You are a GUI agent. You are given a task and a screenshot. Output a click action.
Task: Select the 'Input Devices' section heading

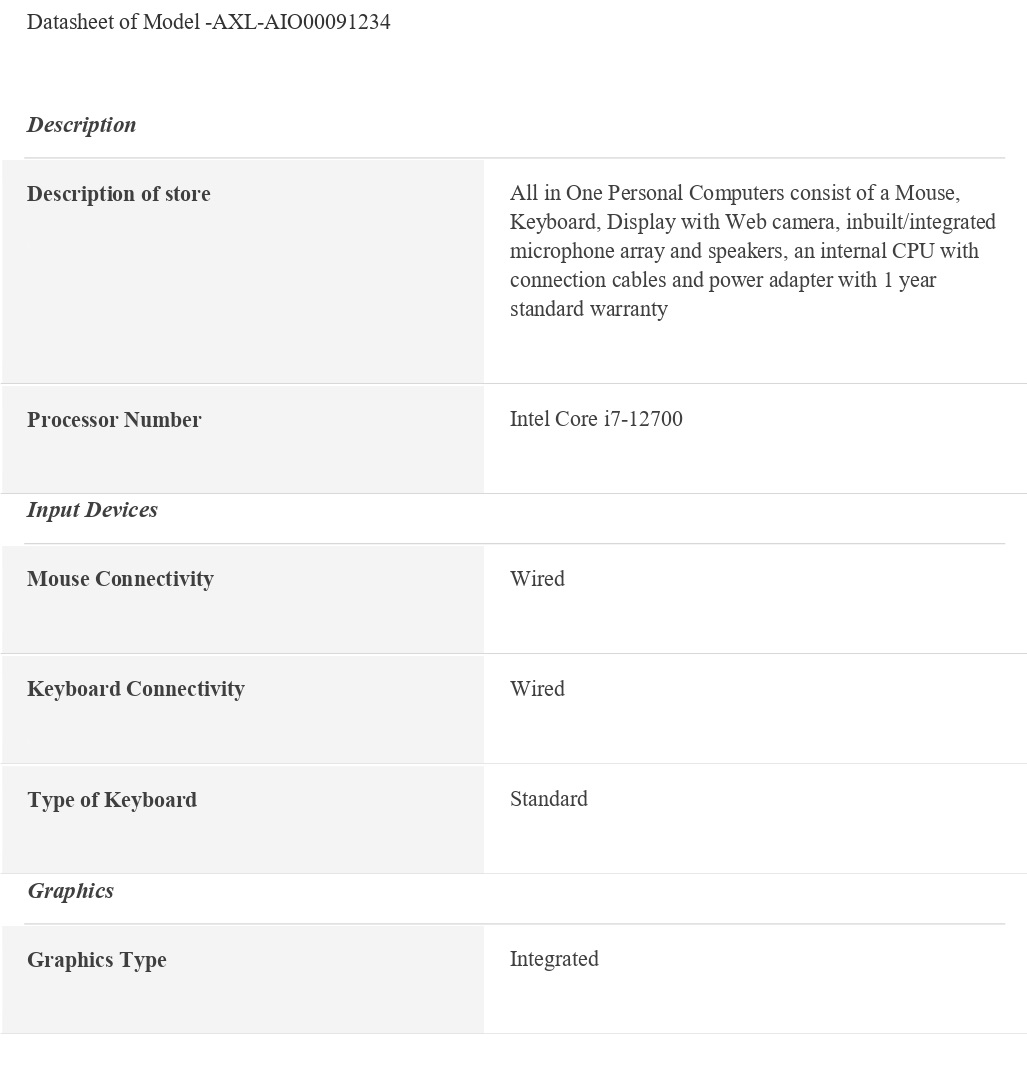(92, 510)
